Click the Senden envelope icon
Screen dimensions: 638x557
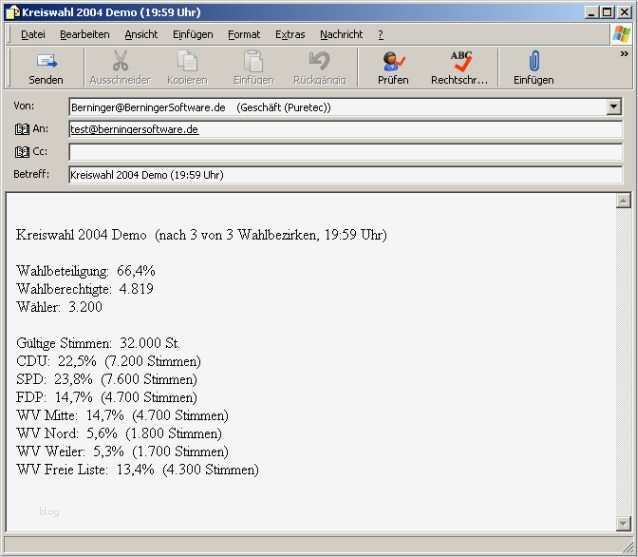[x=46, y=61]
